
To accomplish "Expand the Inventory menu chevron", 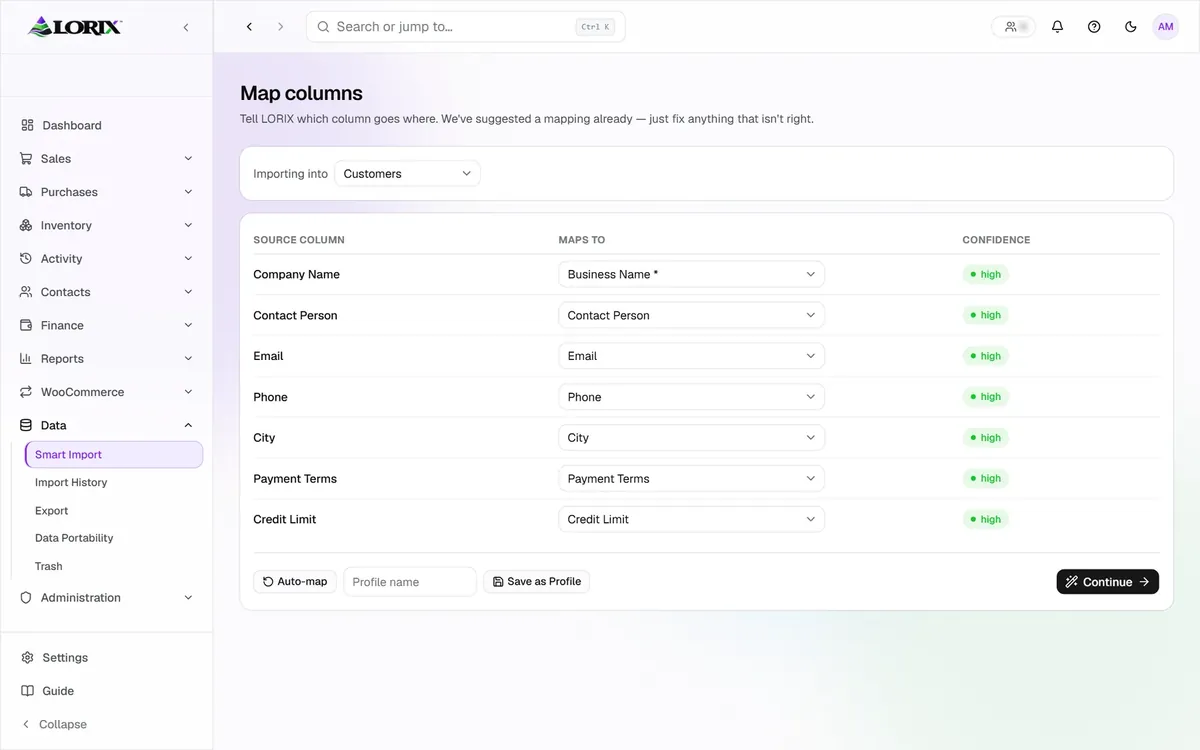I will click(x=188, y=225).
